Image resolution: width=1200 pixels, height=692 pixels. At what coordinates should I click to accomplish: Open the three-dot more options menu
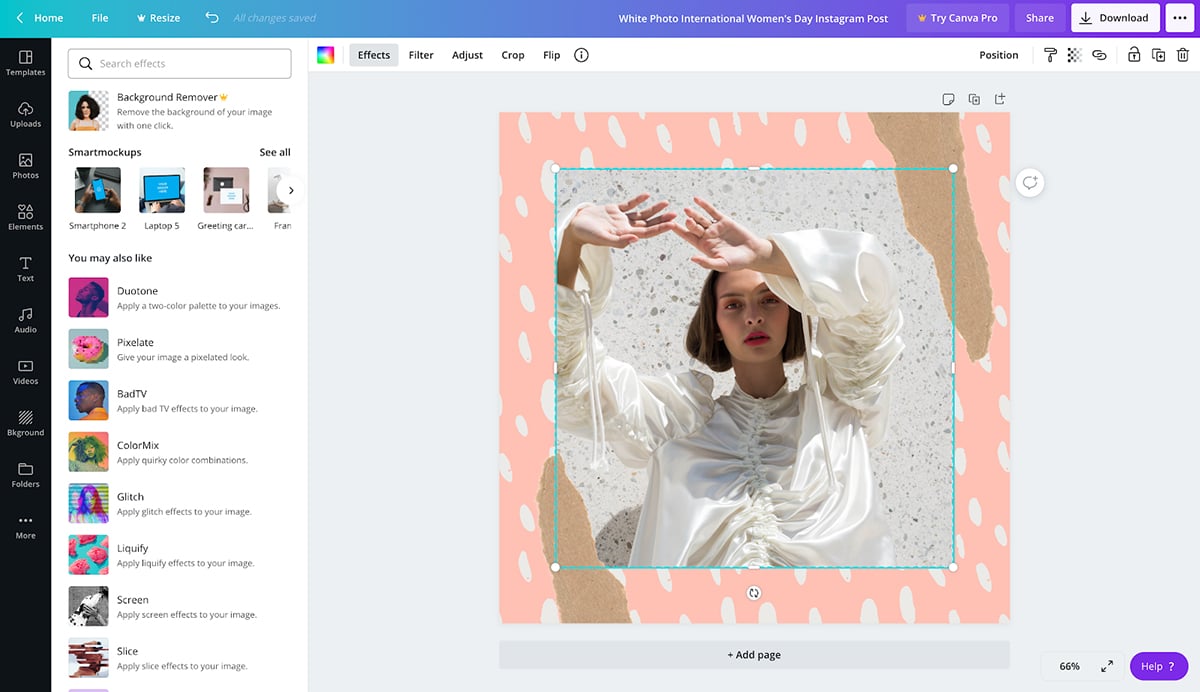point(1180,18)
